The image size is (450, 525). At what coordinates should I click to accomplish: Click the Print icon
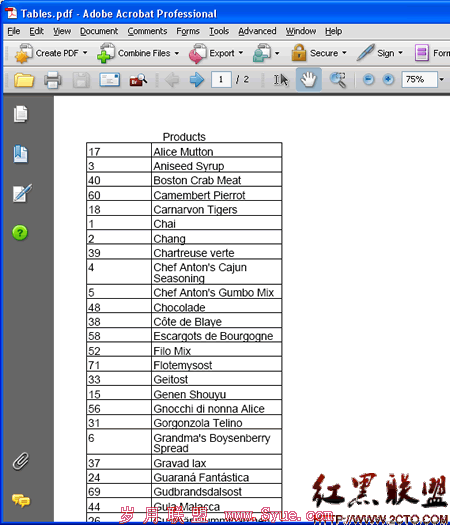(53, 80)
